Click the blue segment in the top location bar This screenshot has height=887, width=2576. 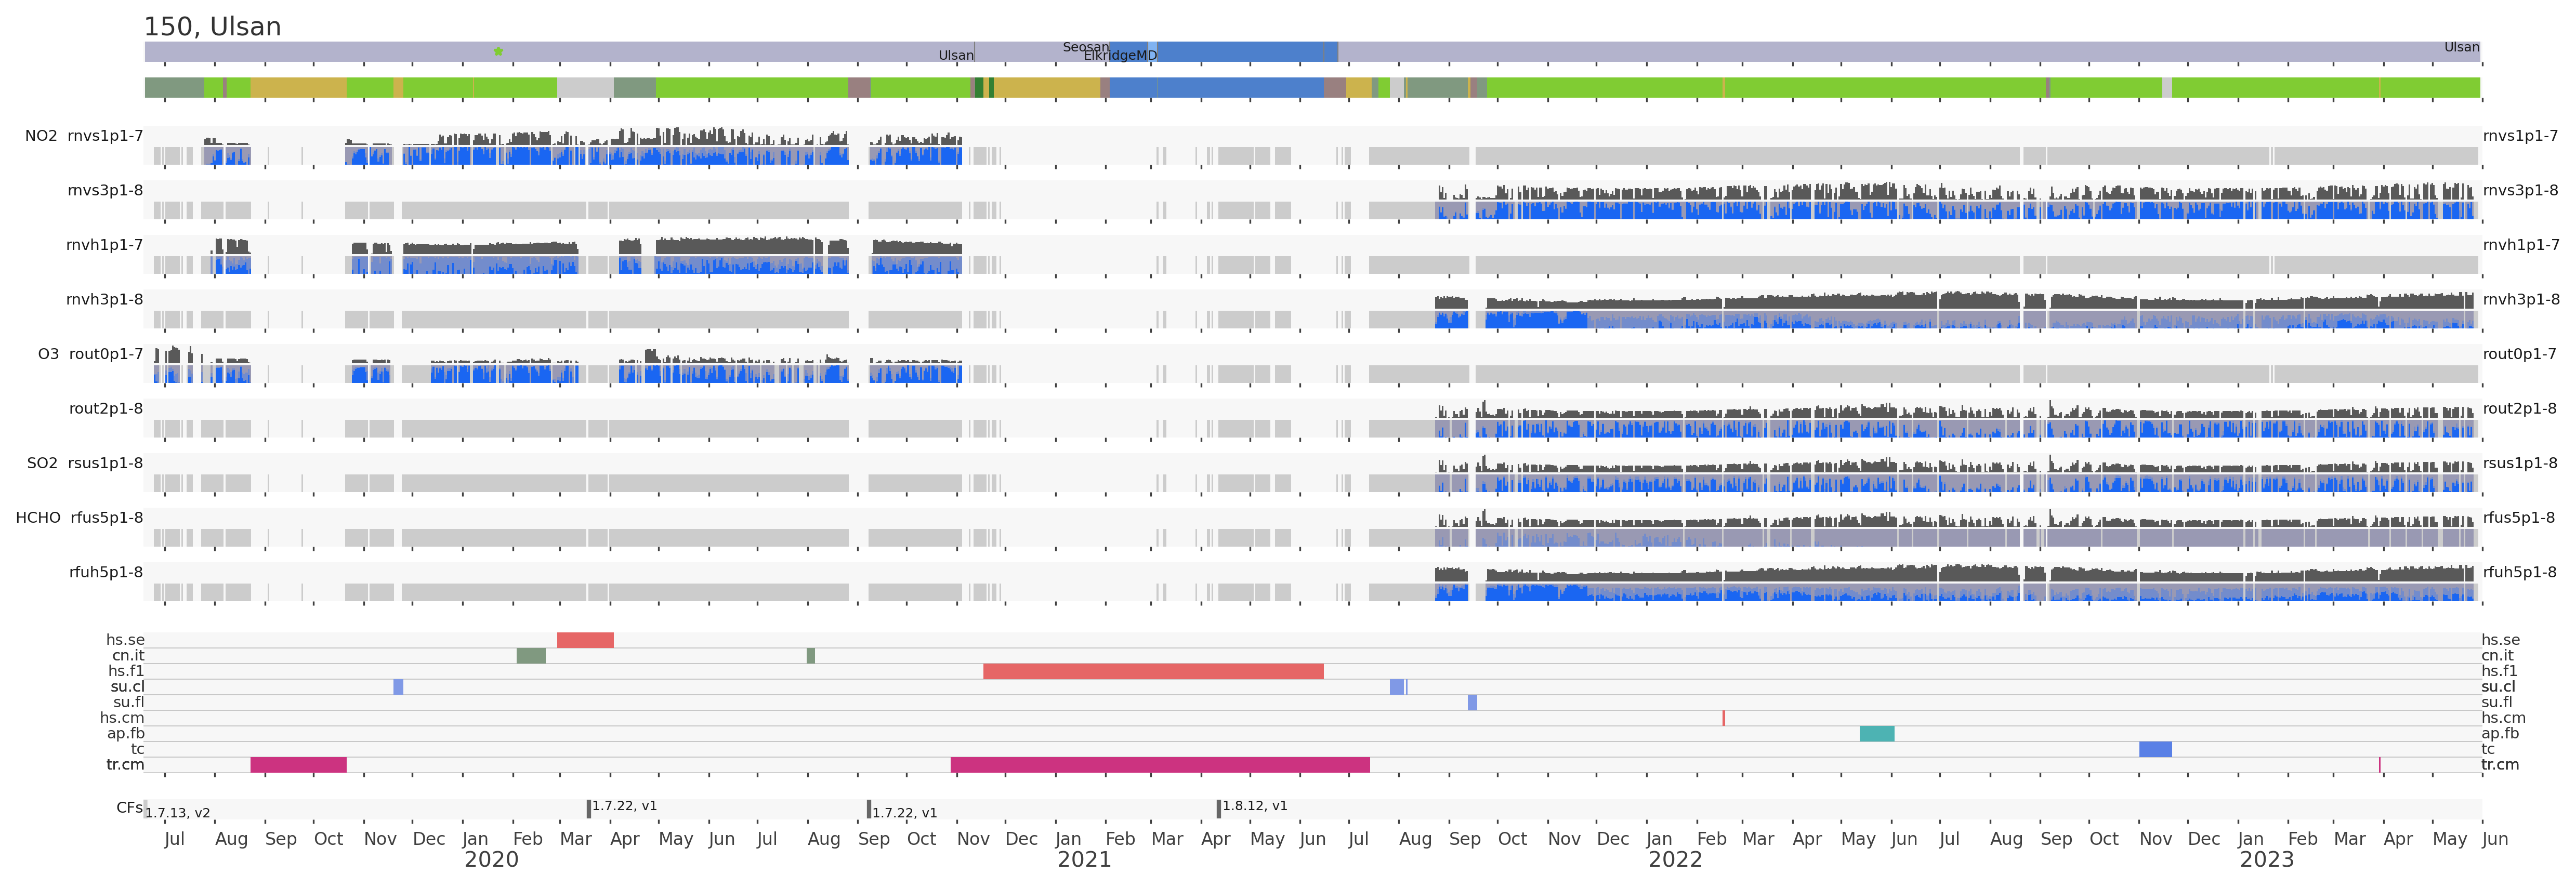(1240, 52)
